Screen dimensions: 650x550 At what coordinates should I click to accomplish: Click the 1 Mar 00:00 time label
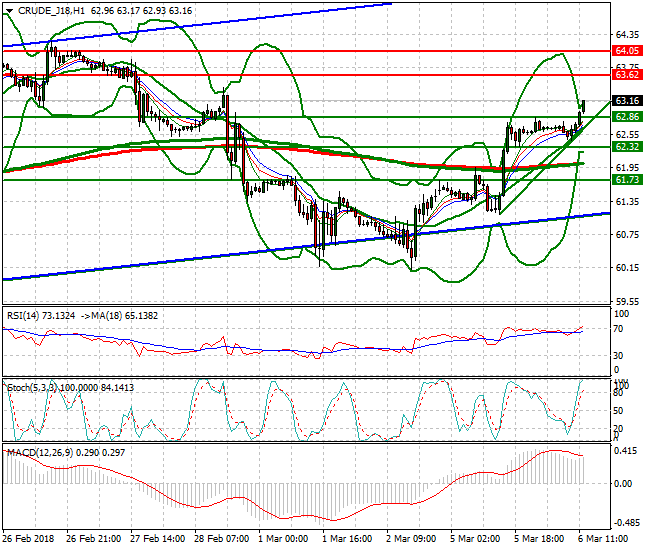click(283, 539)
